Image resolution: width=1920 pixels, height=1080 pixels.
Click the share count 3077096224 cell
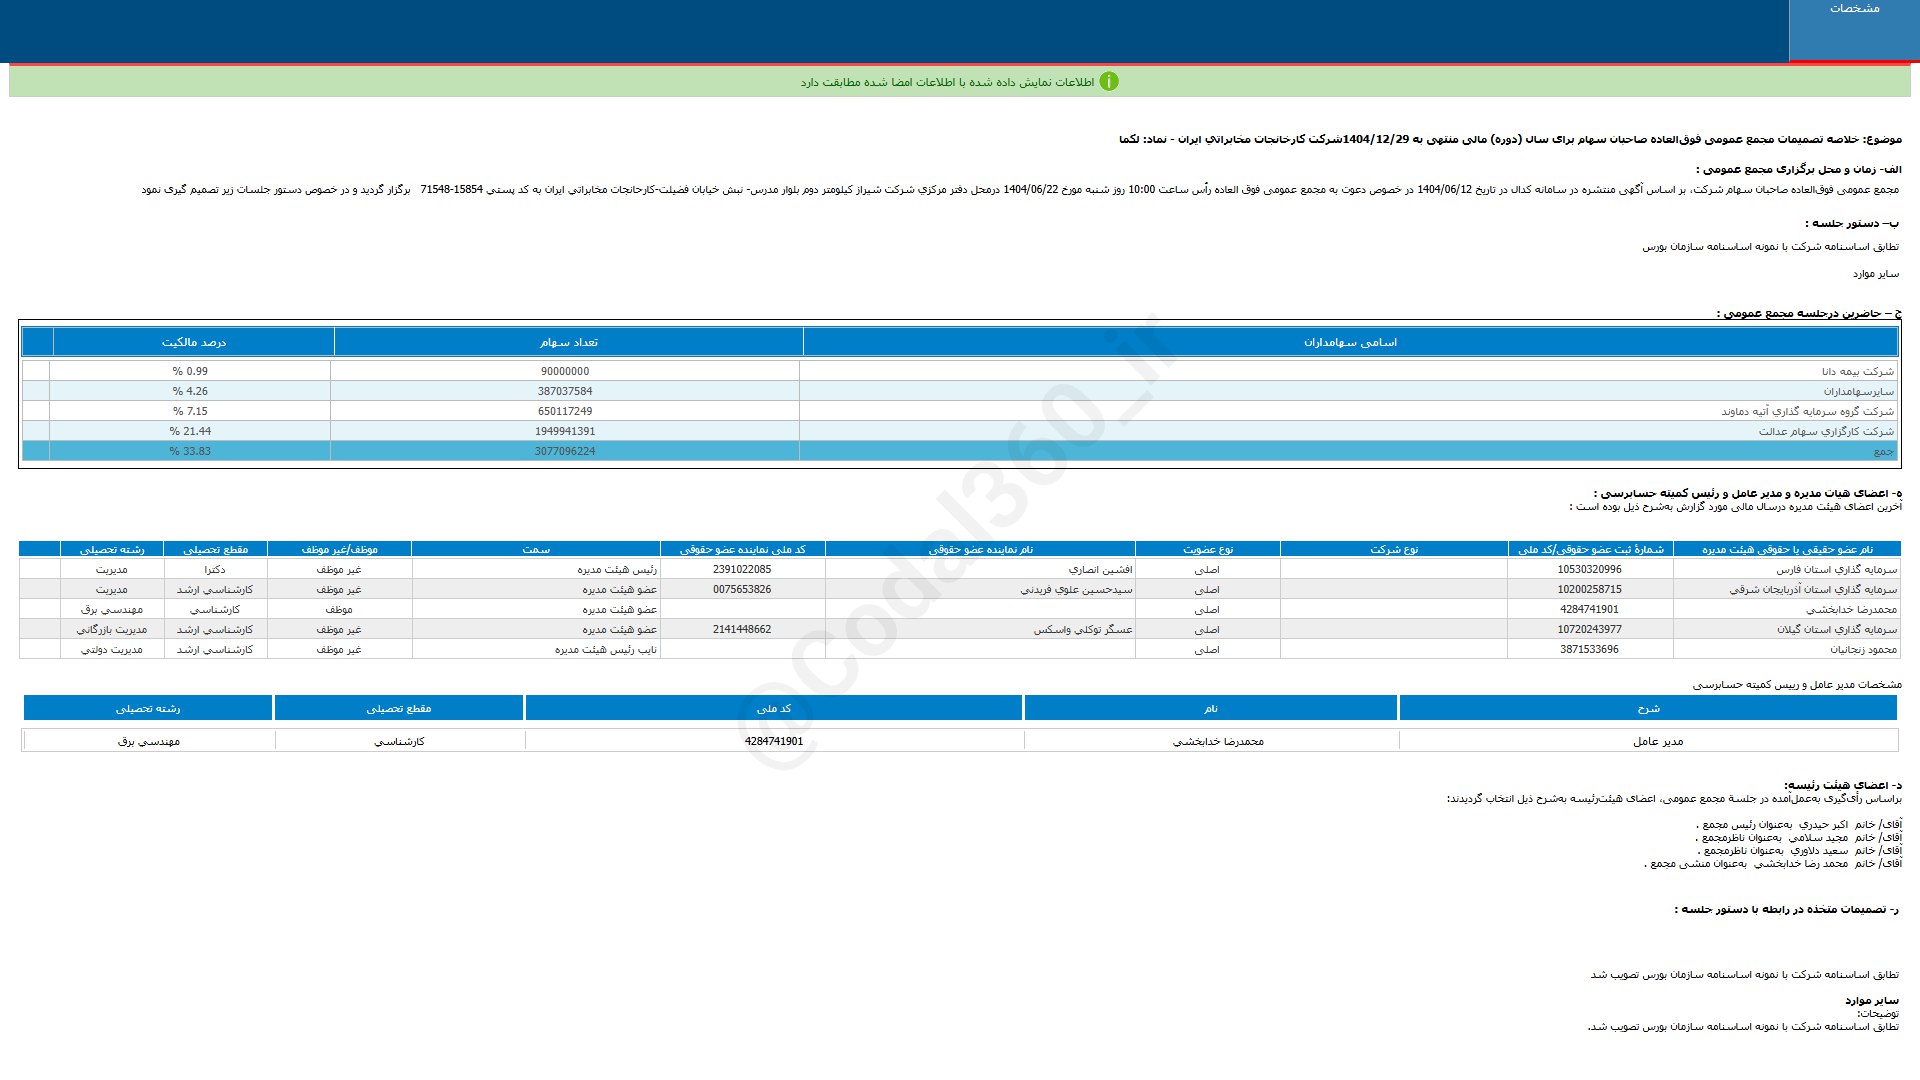coord(565,451)
